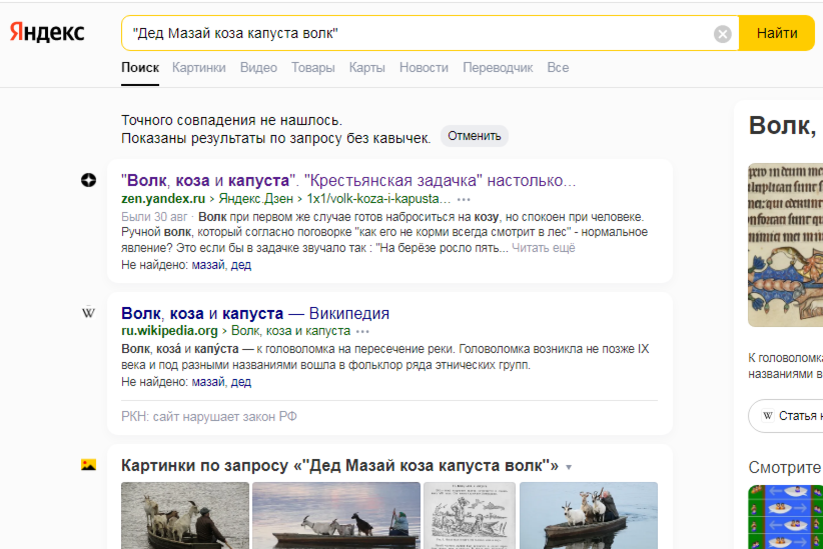Viewport: 823px width, 549px height.
Task: Open the Товары tab
Action: click(313, 68)
